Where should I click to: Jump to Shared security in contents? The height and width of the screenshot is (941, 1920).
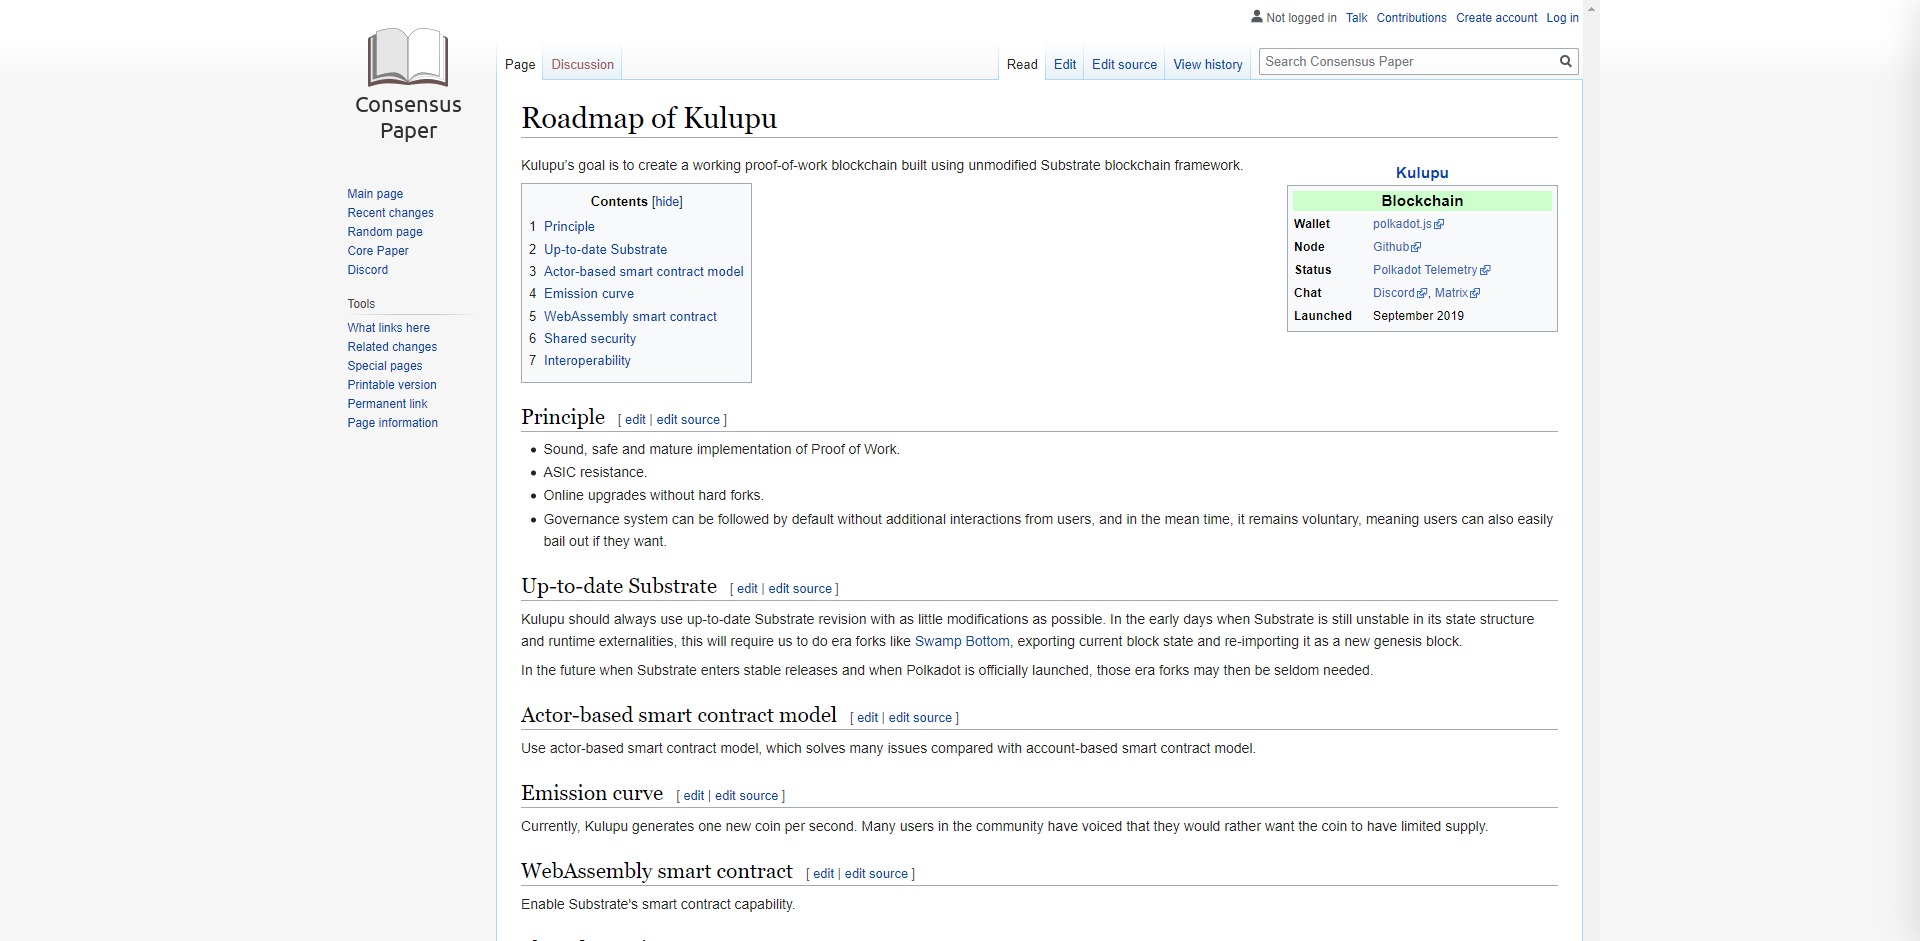590,339
